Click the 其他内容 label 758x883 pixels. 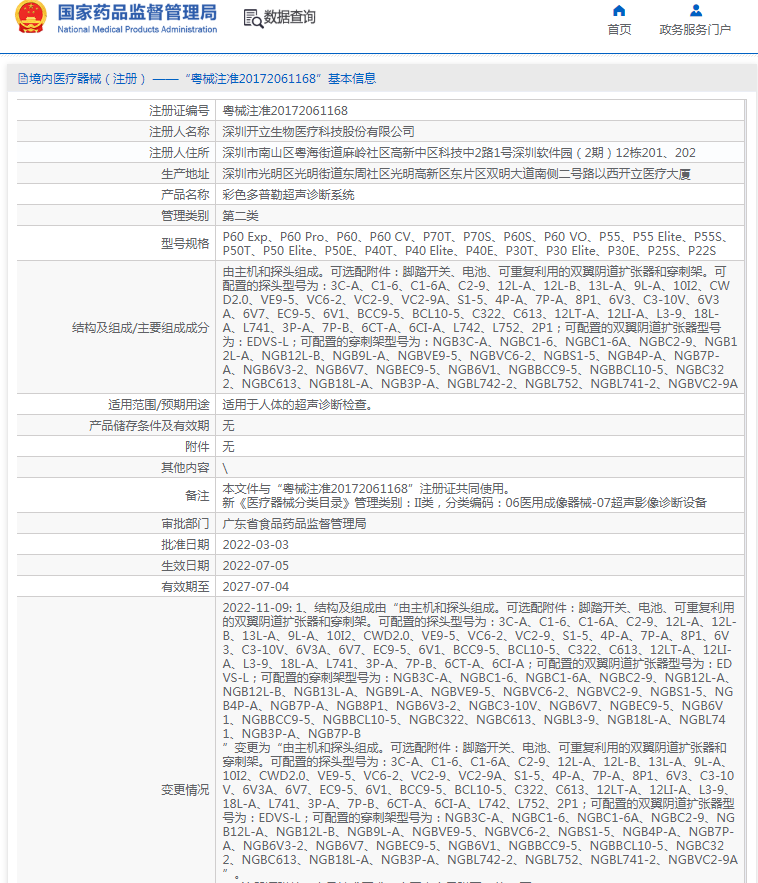(185, 467)
